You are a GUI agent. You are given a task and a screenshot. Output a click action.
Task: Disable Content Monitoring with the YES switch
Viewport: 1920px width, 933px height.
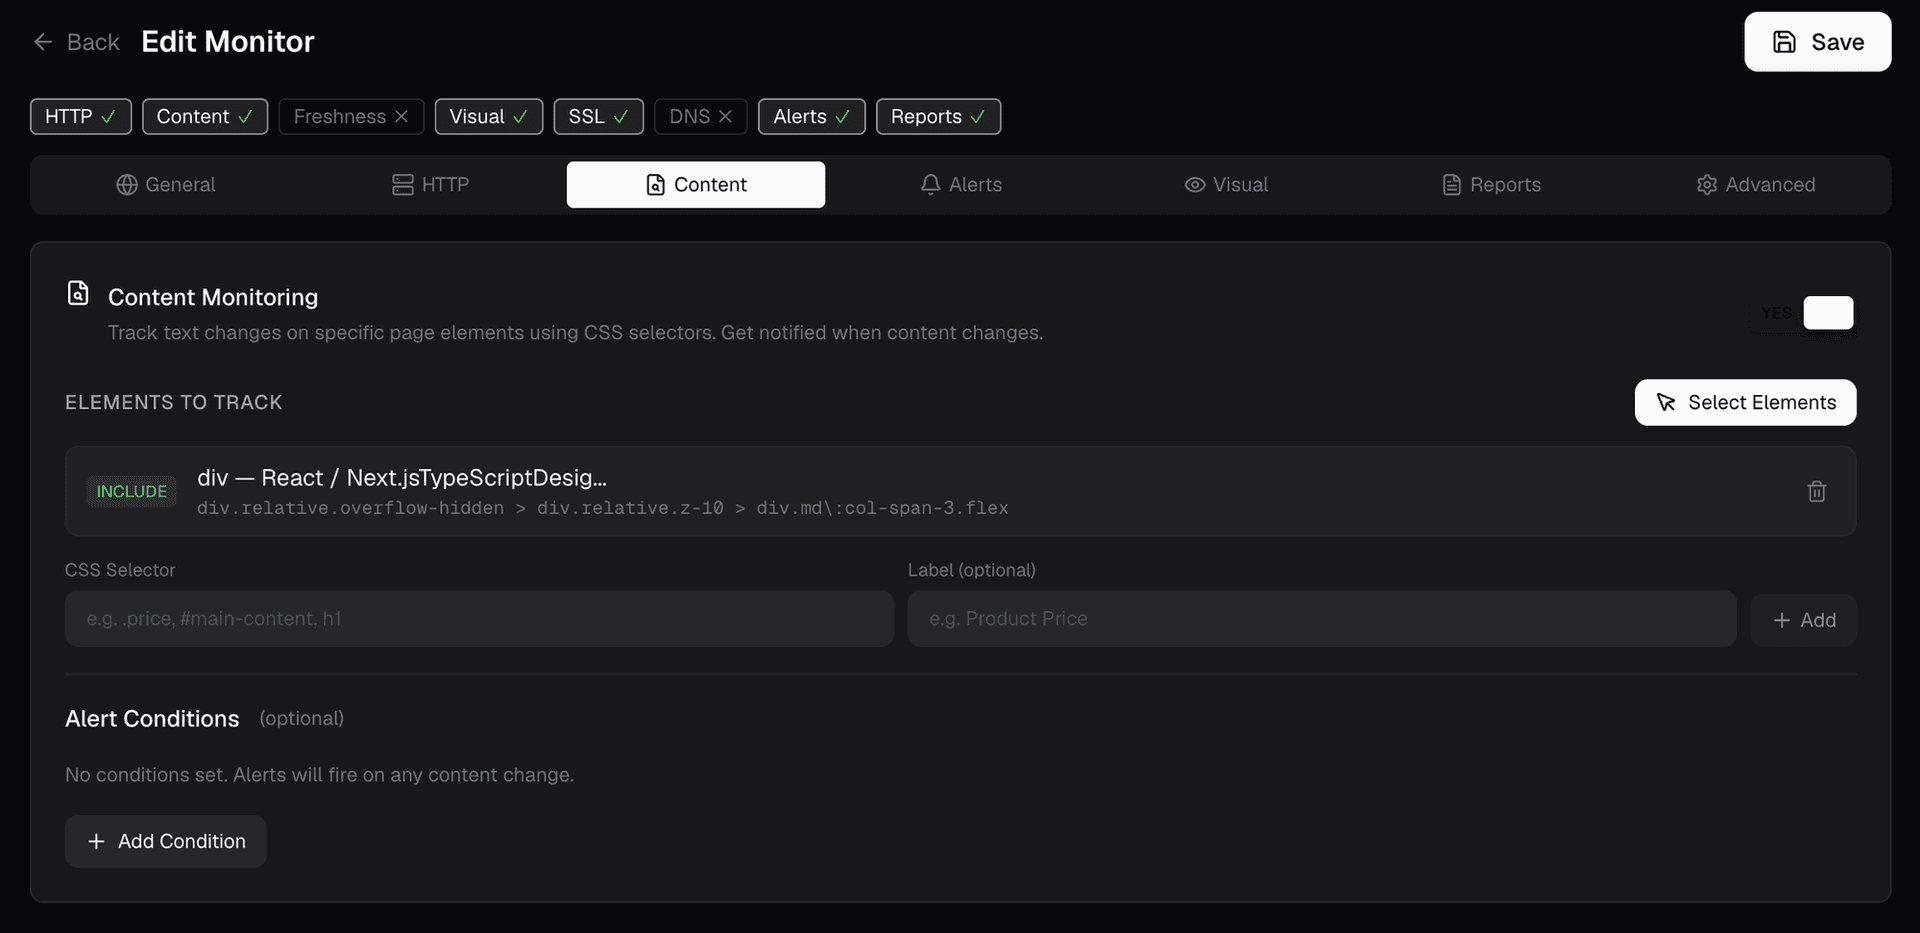(1828, 313)
